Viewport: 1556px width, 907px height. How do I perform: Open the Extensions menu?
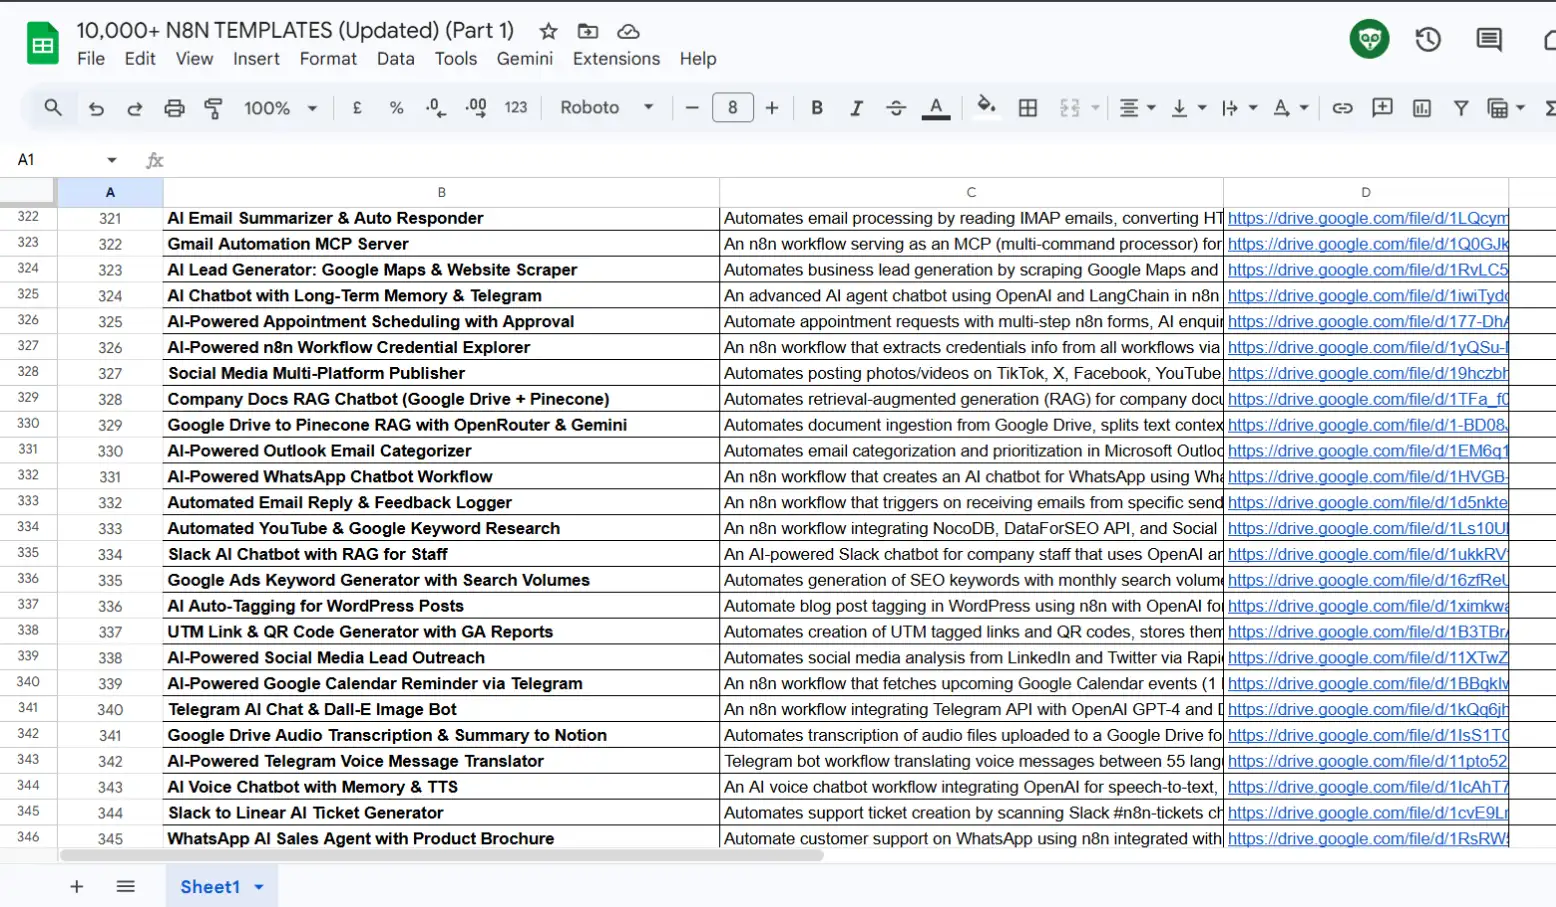coord(616,59)
